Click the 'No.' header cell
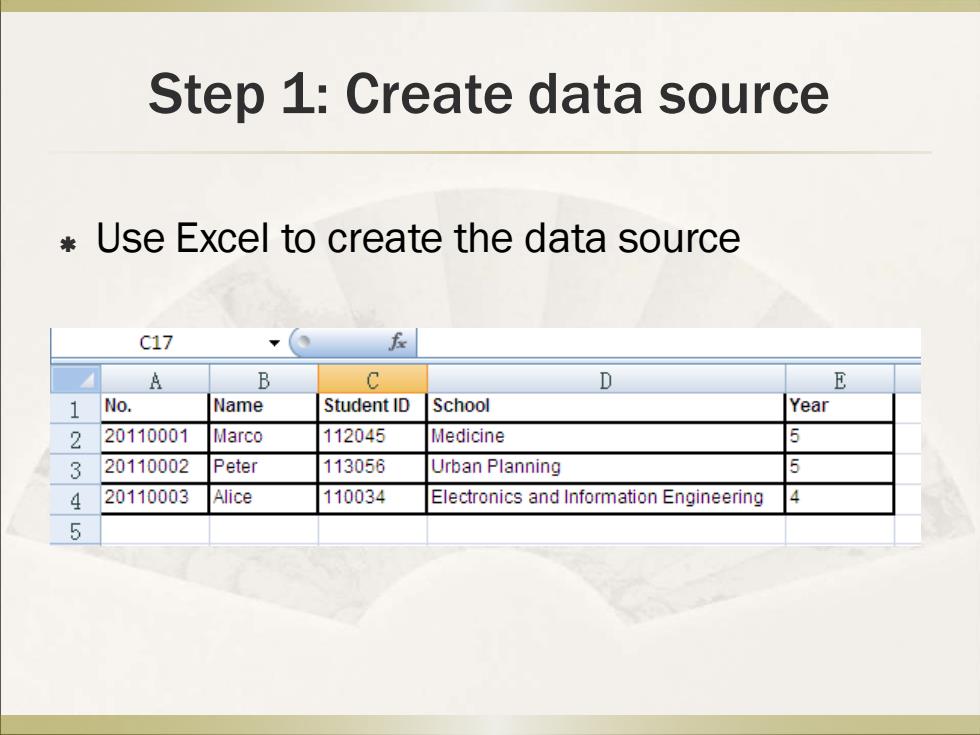The height and width of the screenshot is (735, 980). point(154,408)
